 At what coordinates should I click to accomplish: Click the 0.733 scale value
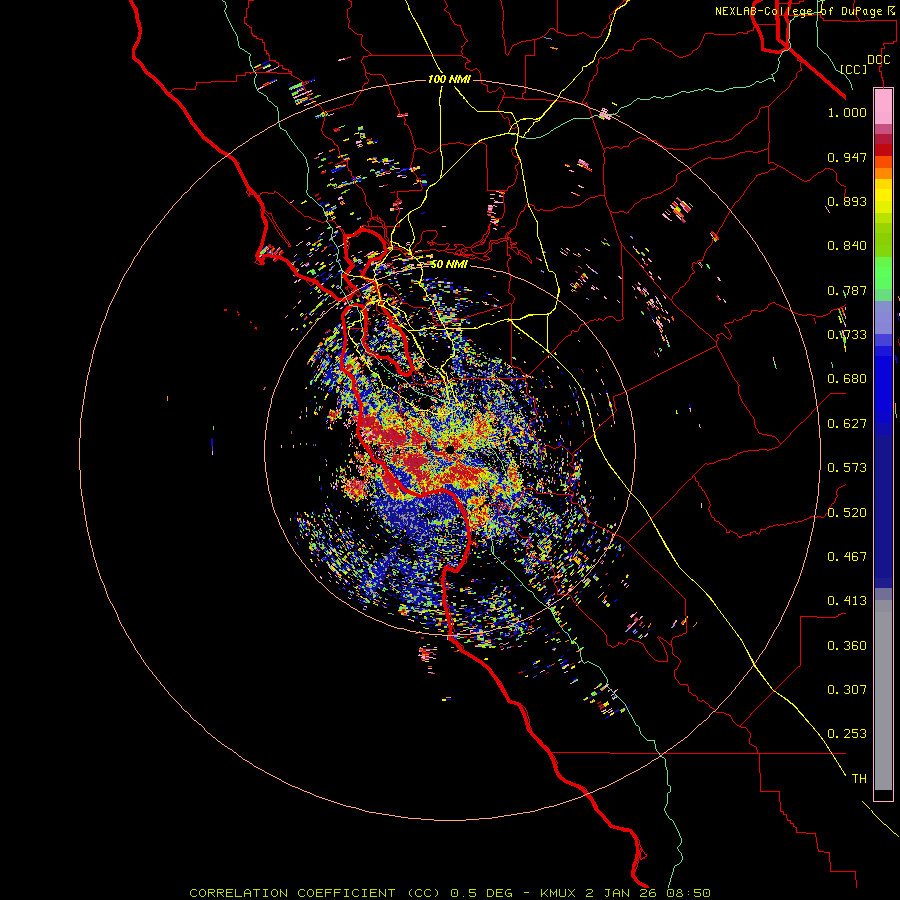click(847, 335)
